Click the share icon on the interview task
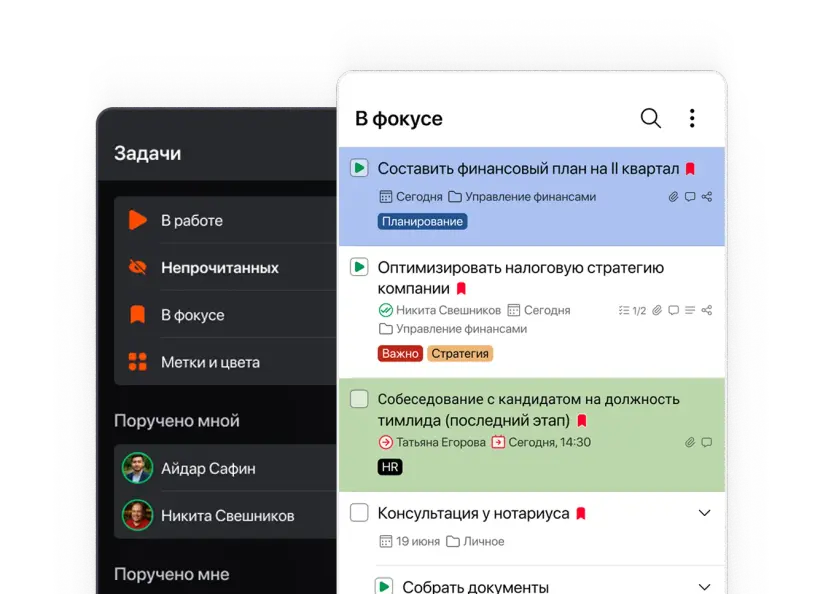 pos(707,441)
